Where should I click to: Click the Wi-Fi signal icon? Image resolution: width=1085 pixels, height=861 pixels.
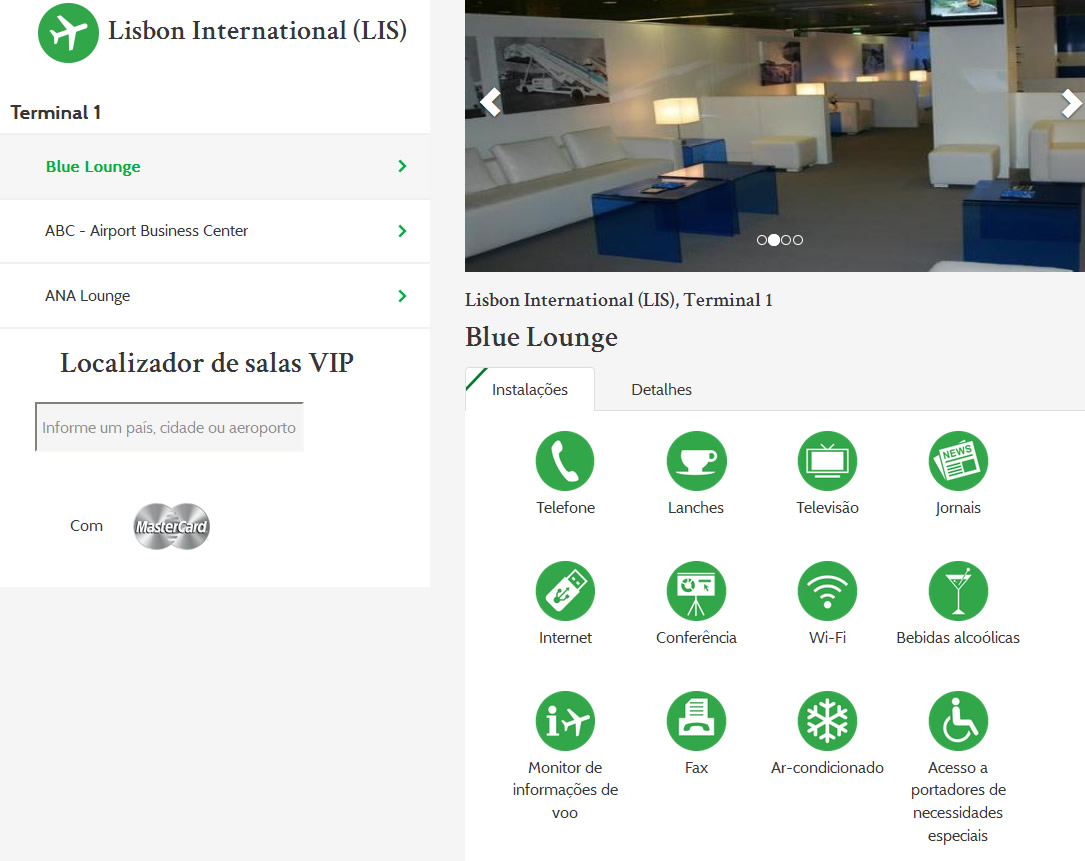tap(827, 591)
